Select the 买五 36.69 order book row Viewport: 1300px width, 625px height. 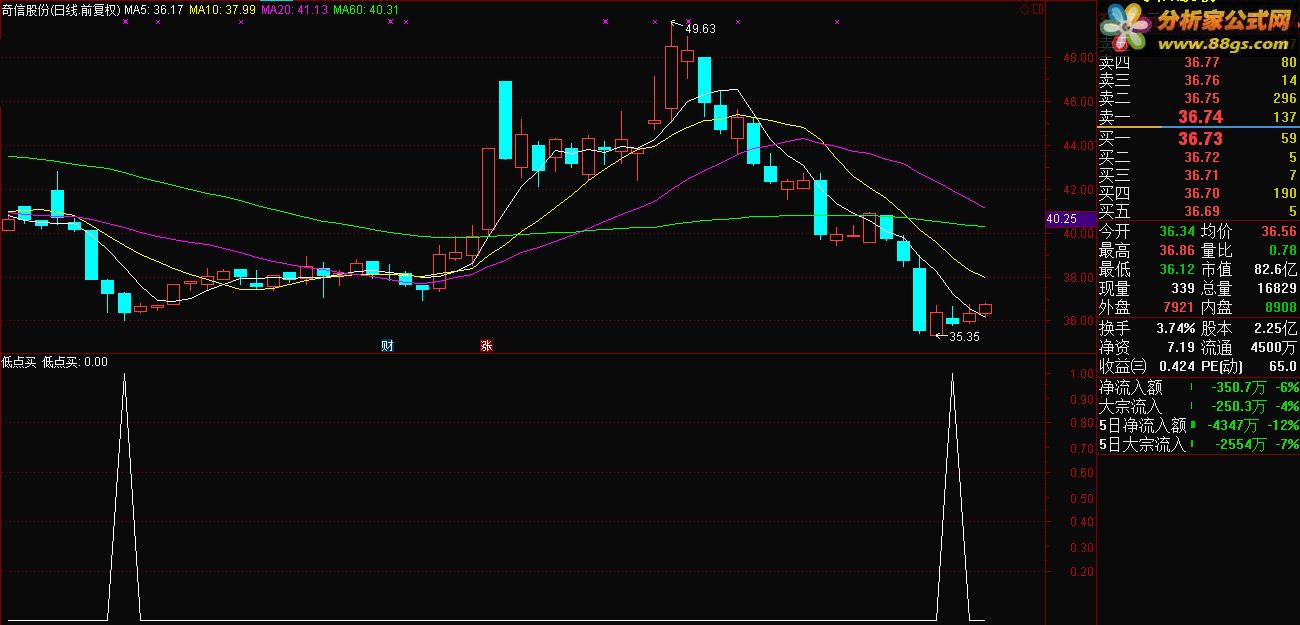1198,211
